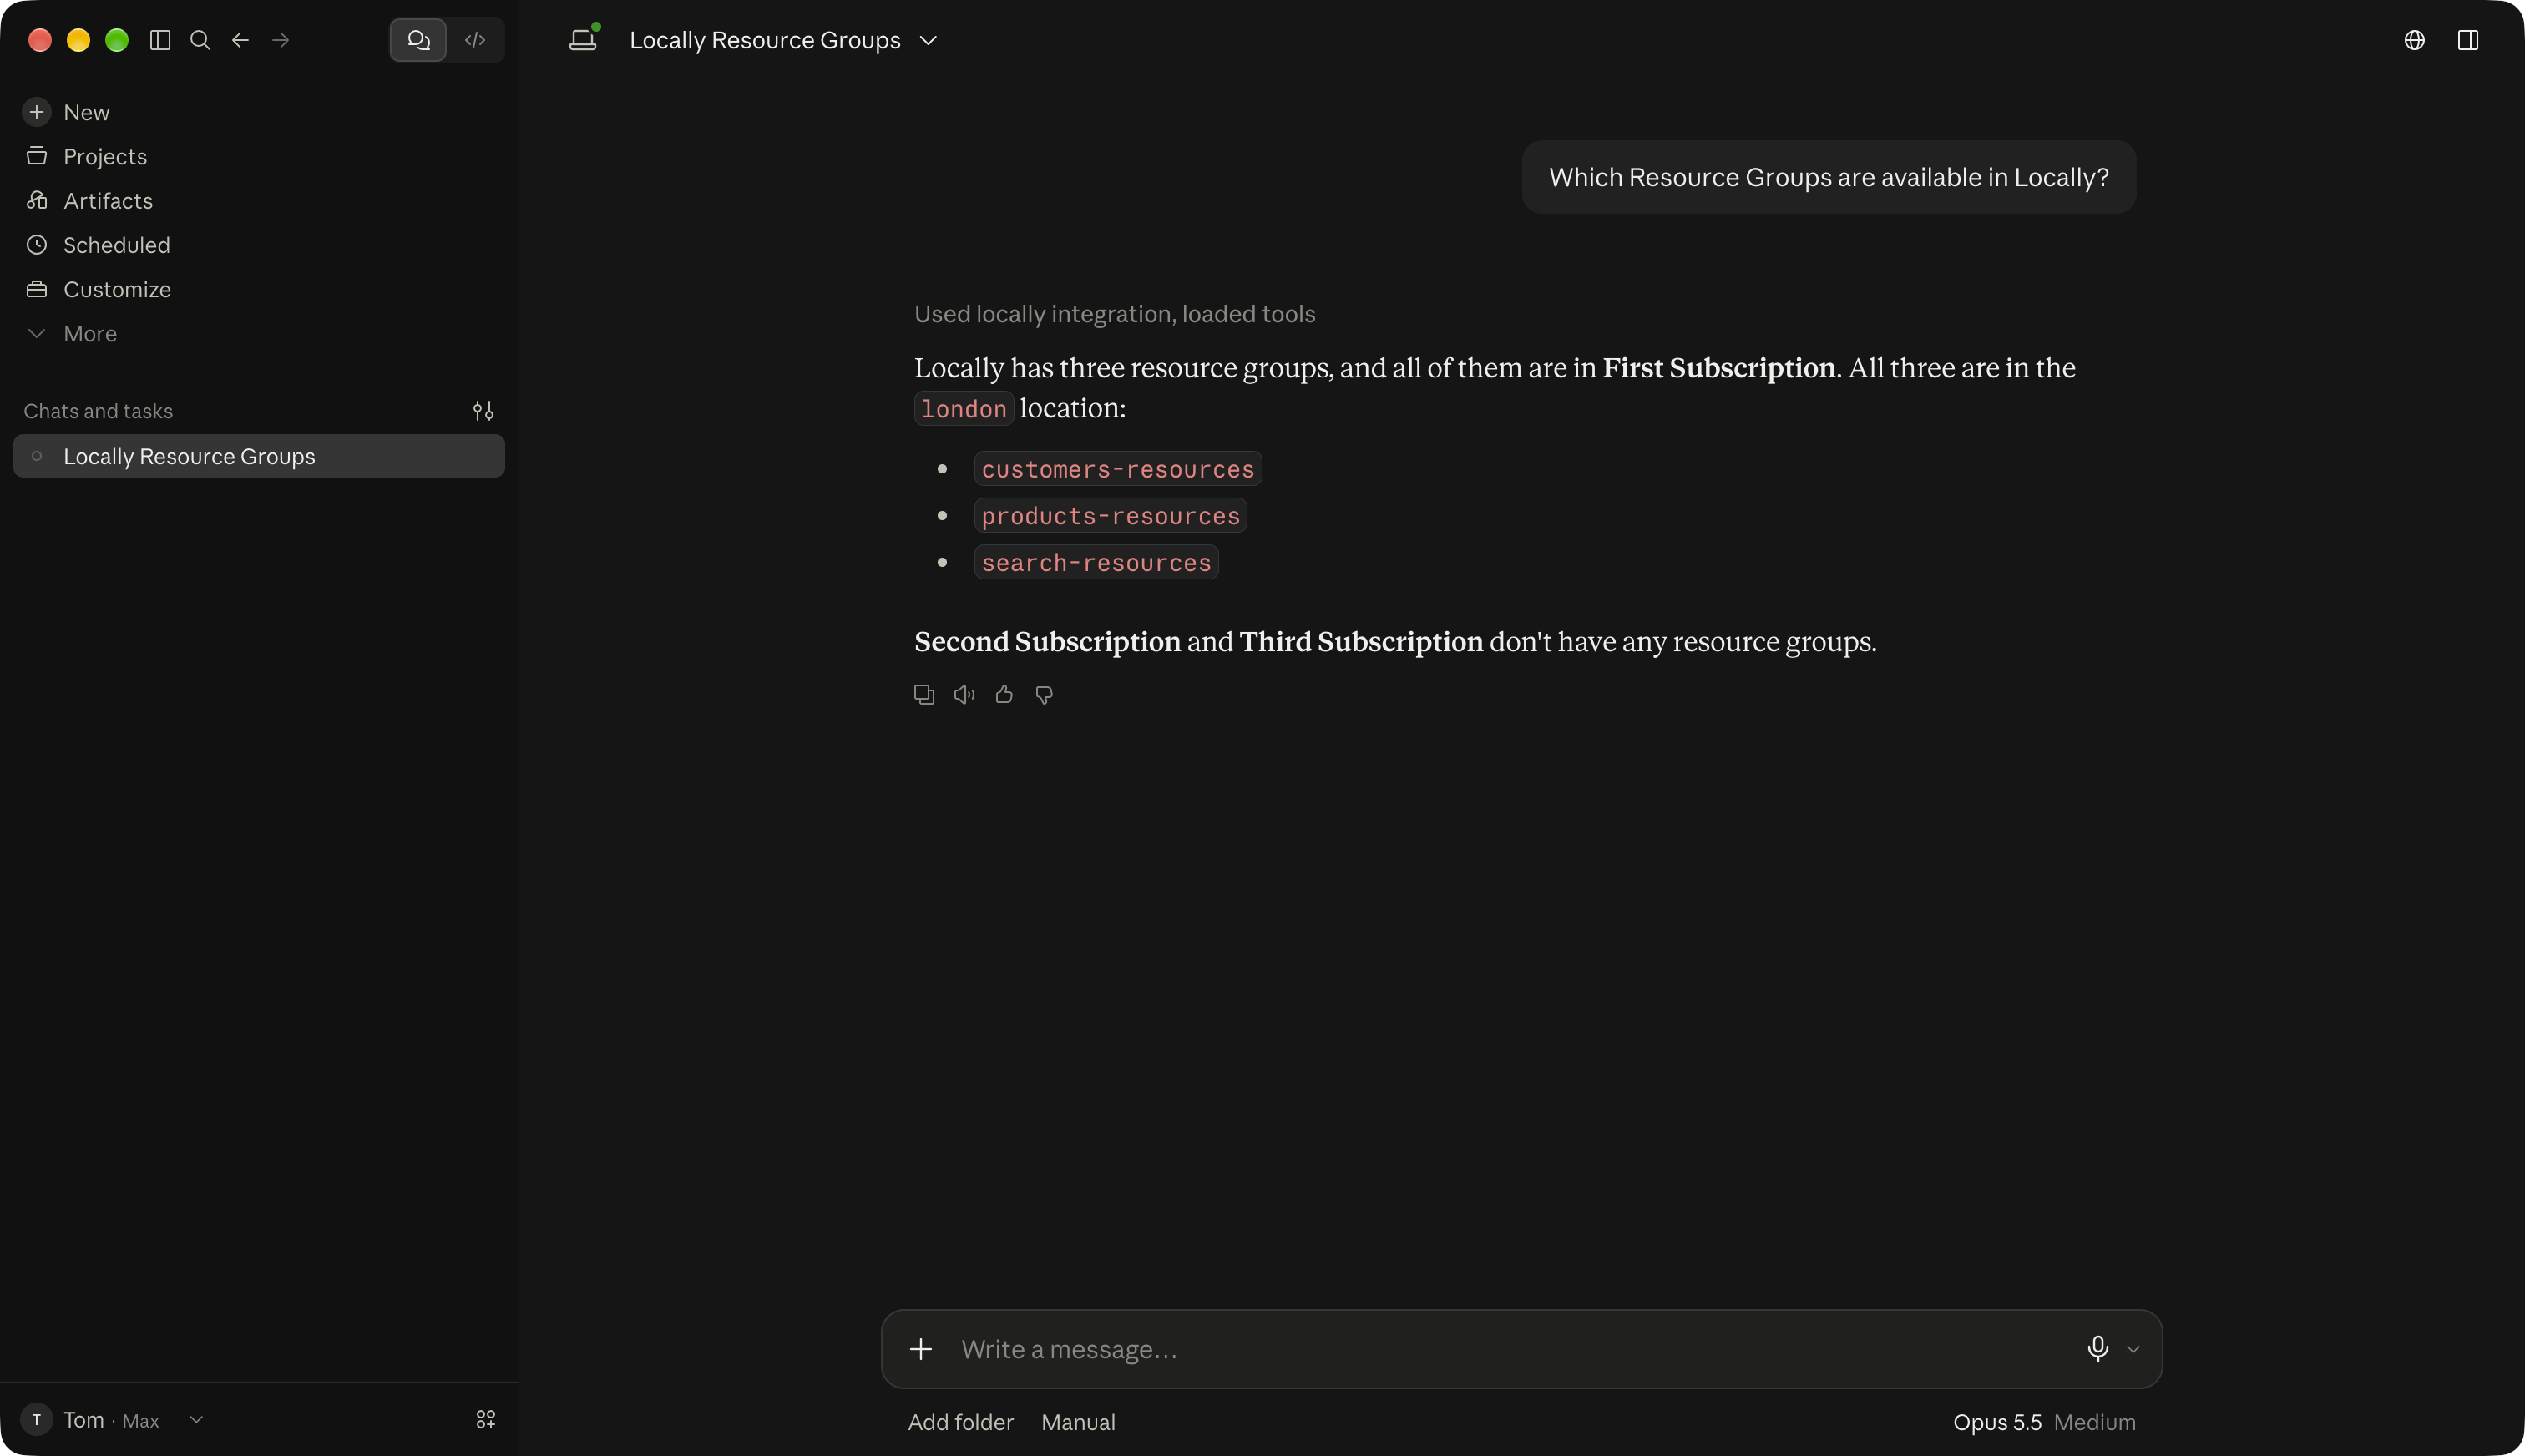Screen dimensions: 2525x1456
Task: Open the Locally Resource Groups title dropdown
Action: [x=783, y=40]
